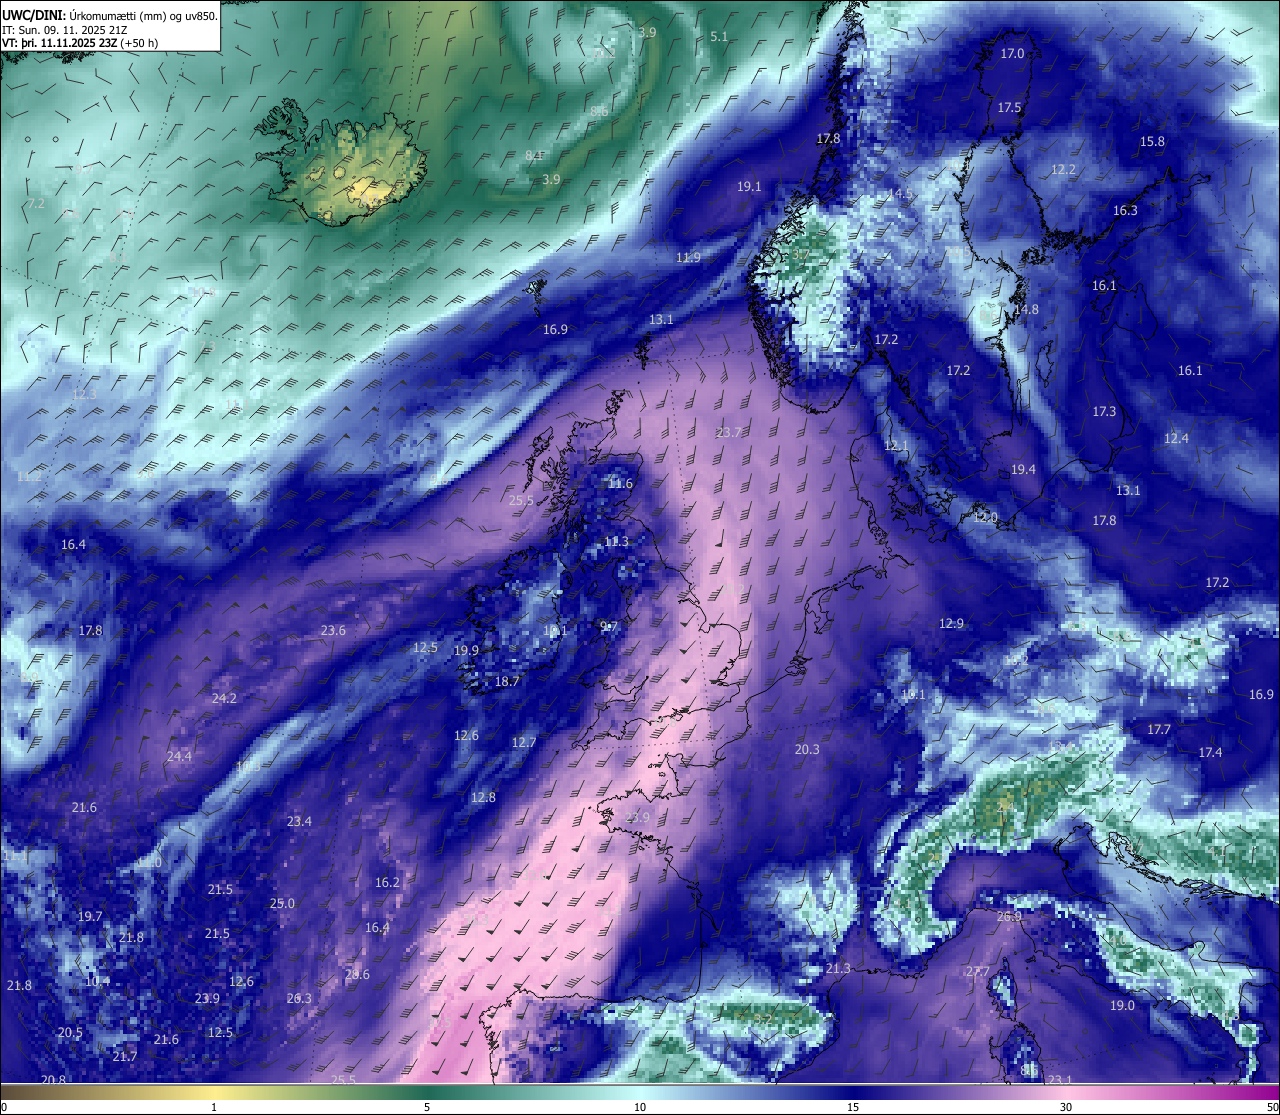Image resolution: width=1280 pixels, height=1115 pixels.
Task: Click the map value "19.9" near Ireland
Action: point(466,651)
